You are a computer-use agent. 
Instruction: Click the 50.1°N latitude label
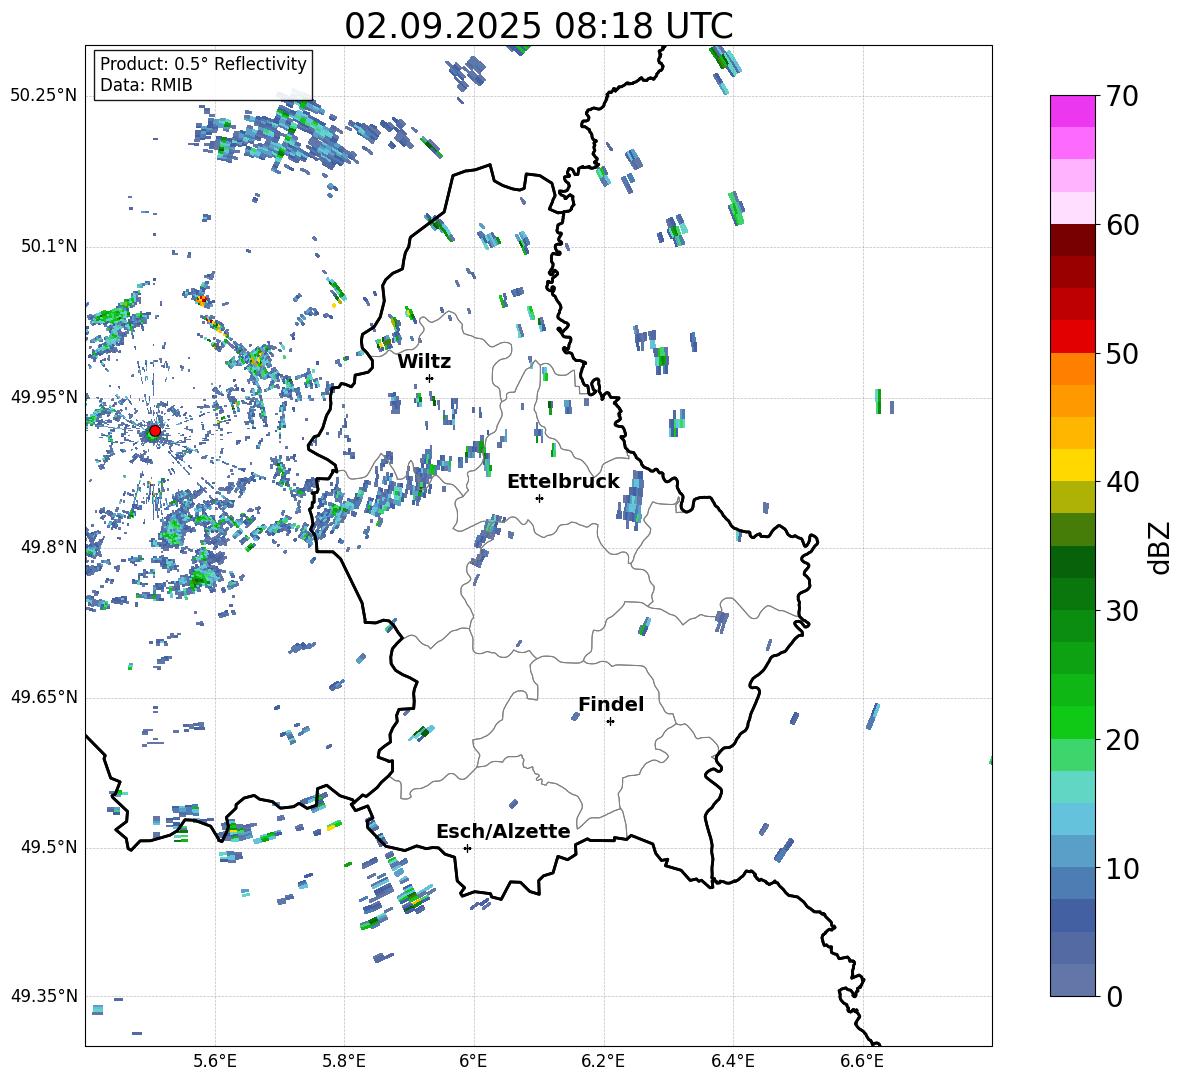pos(48,246)
